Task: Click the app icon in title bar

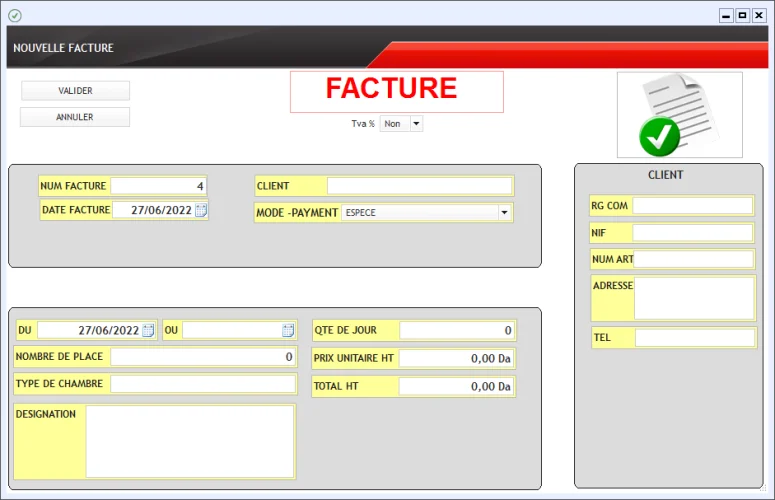Action: click(14, 15)
